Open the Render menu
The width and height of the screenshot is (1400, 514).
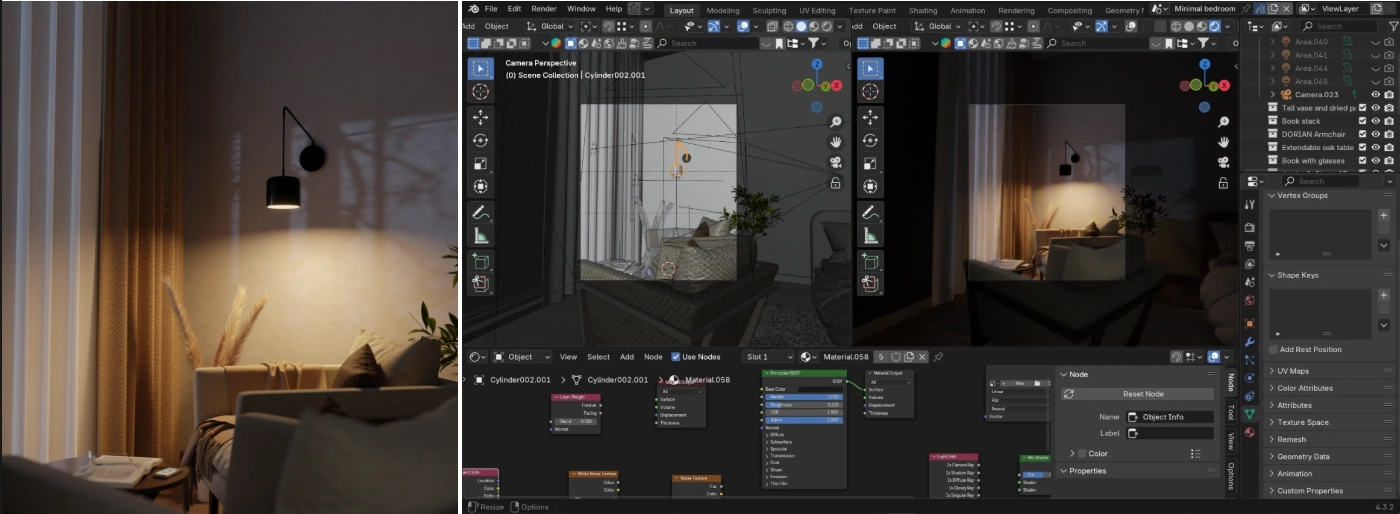(x=544, y=9)
